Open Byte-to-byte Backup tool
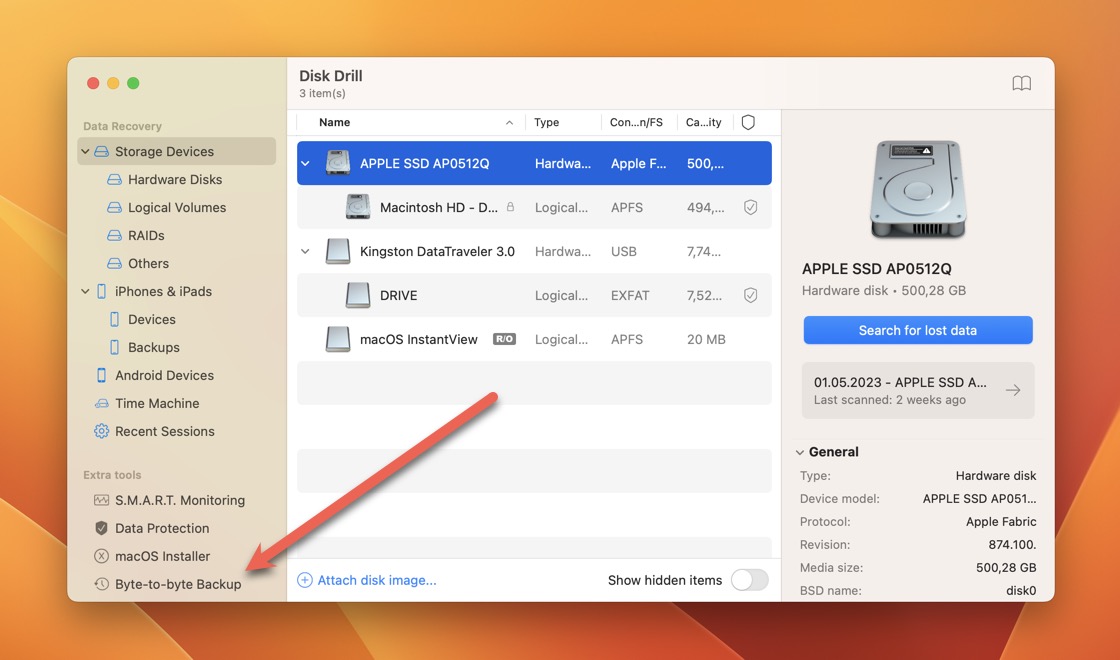The image size is (1120, 660). 177,584
